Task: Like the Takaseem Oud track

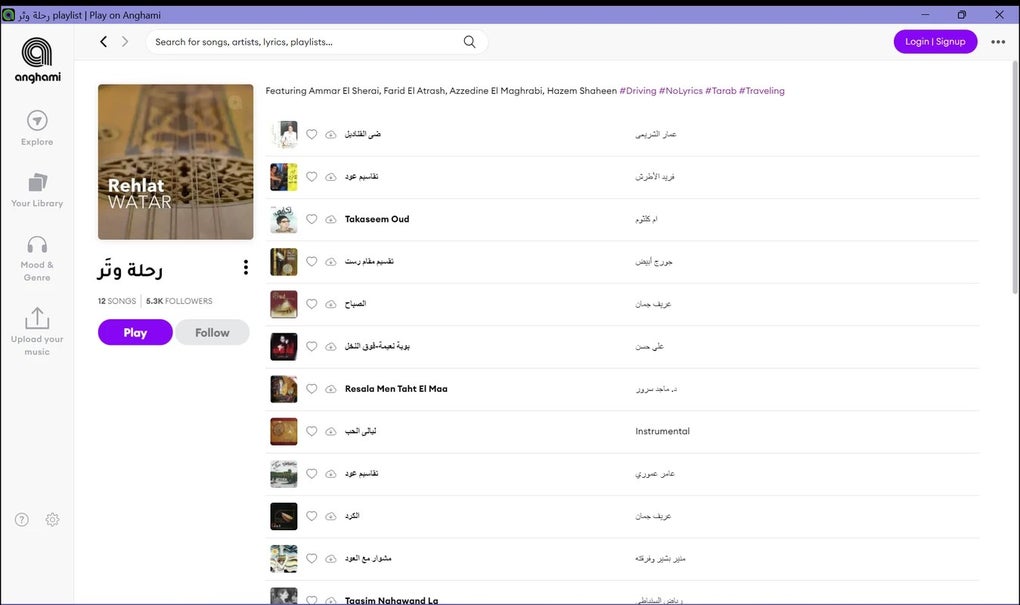Action: click(x=311, y=219)
